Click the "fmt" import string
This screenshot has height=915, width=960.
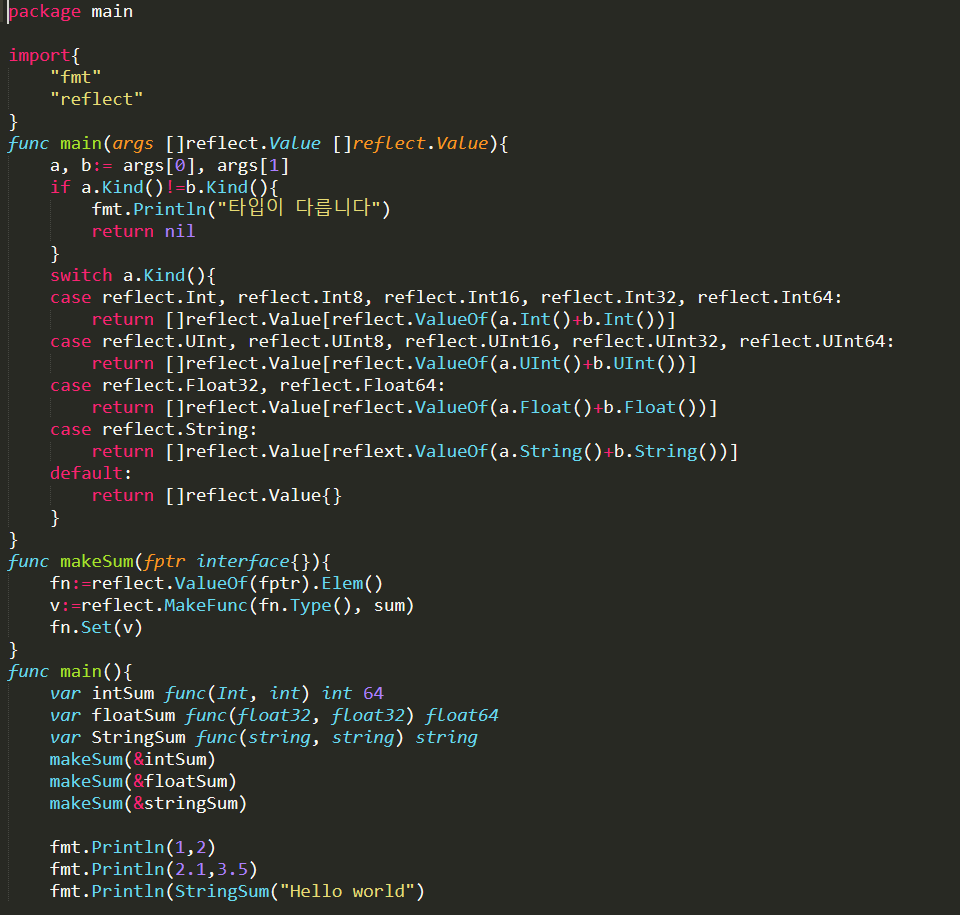(76, 77)
